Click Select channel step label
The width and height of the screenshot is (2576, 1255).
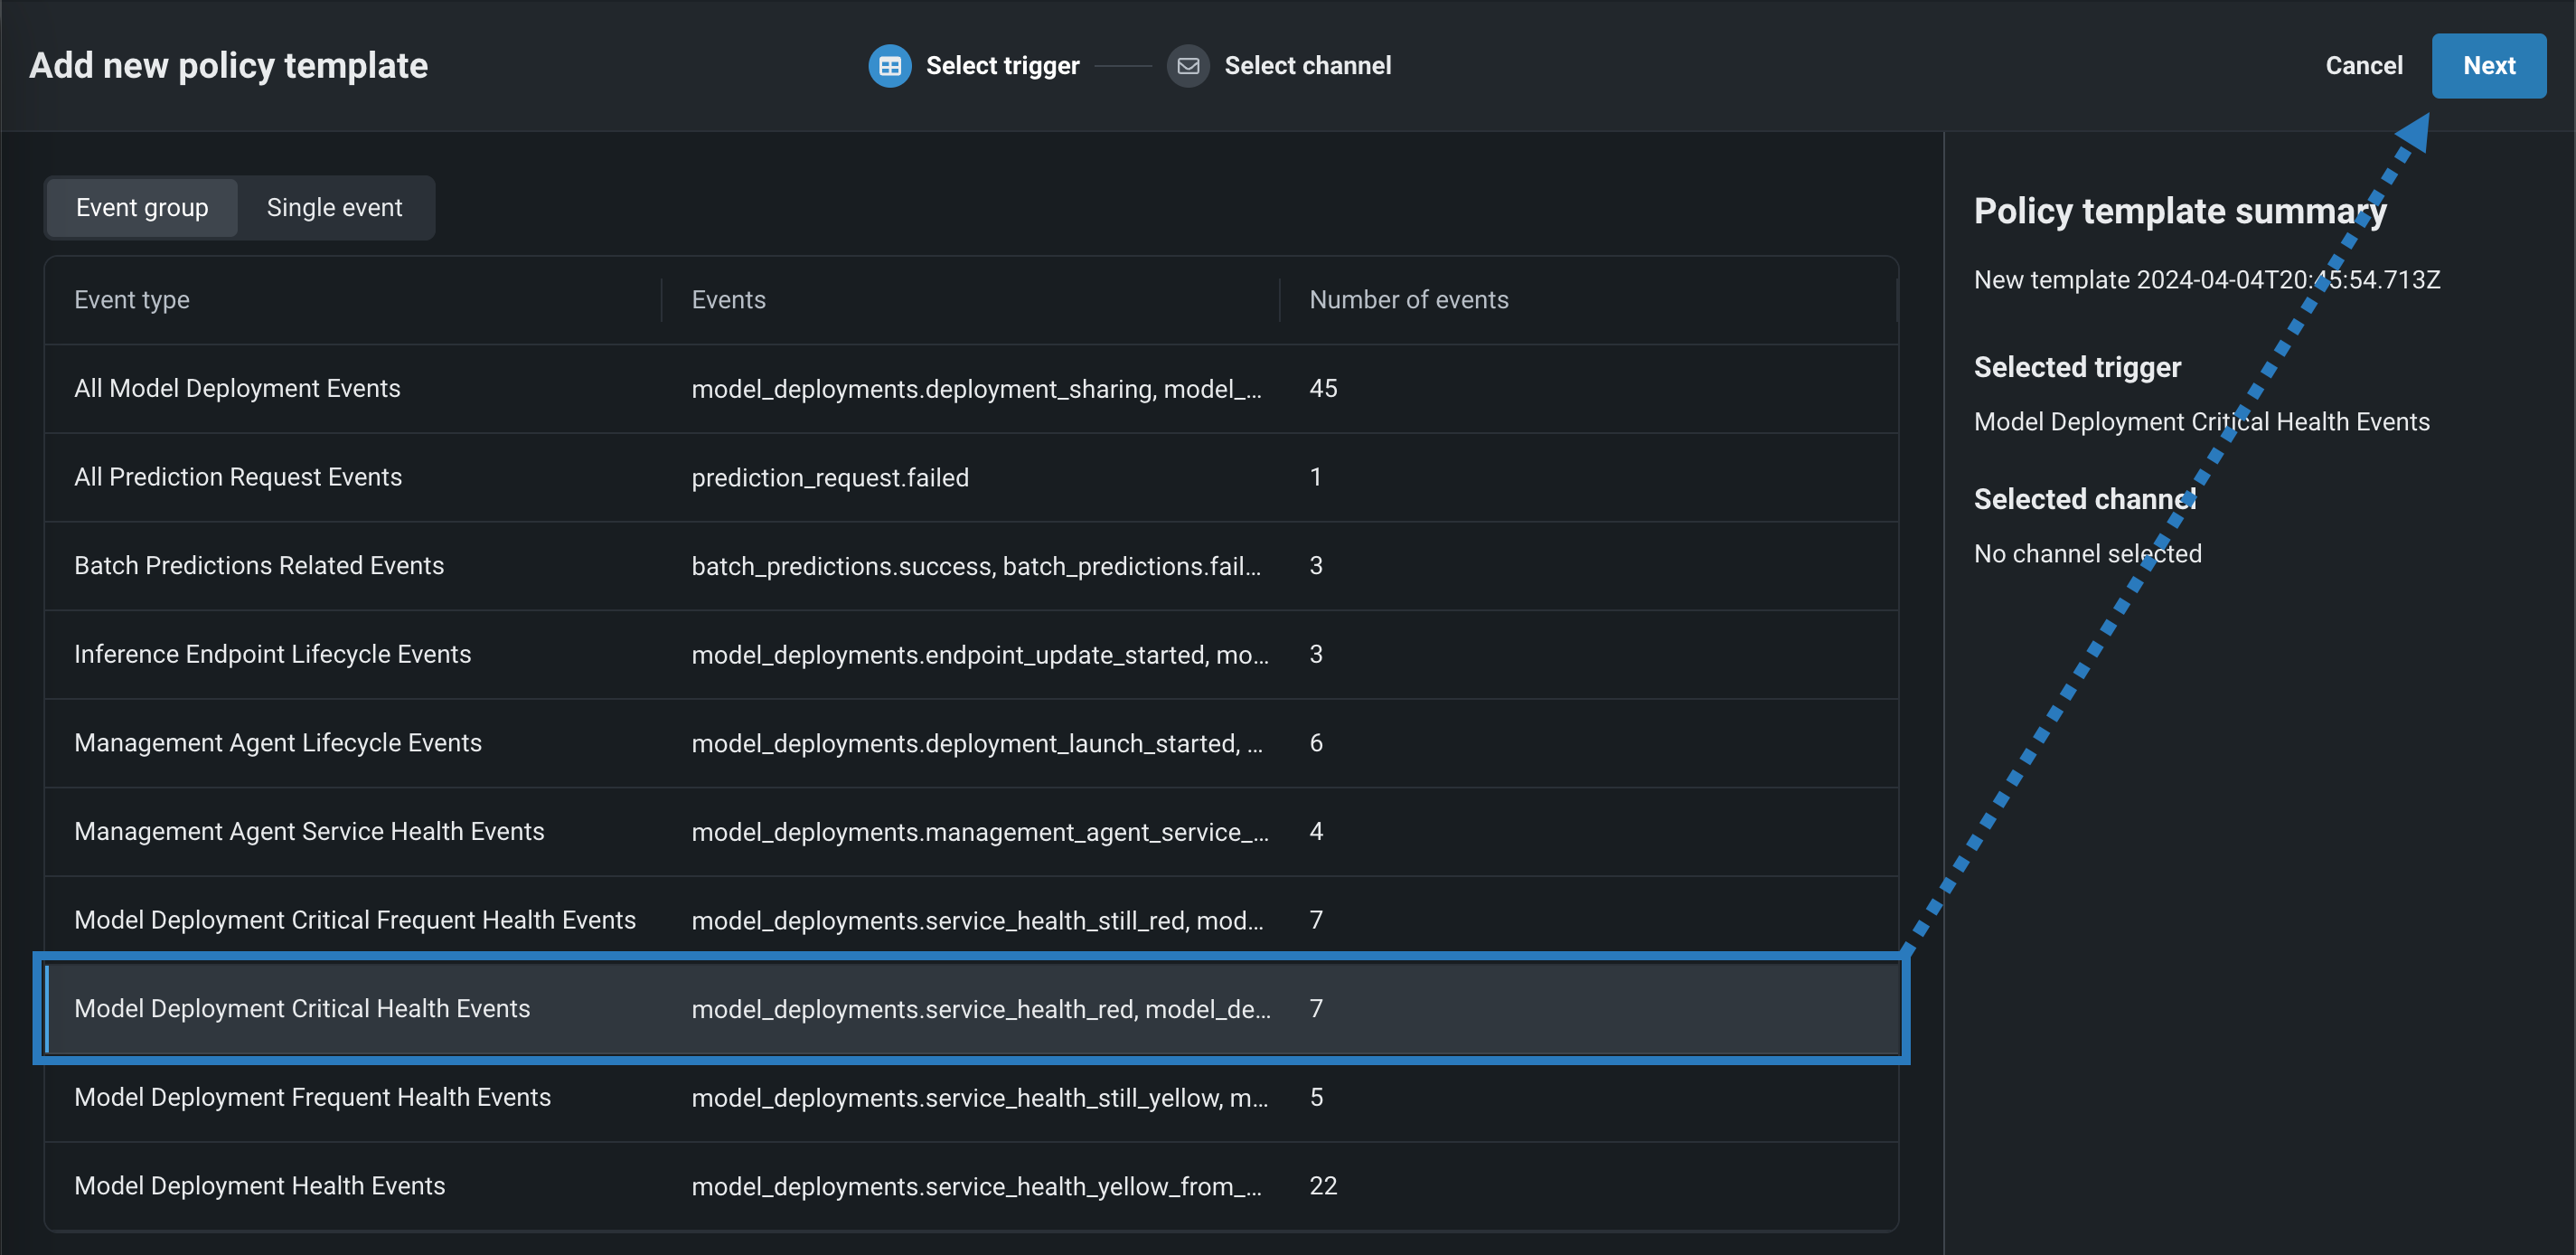1307,66
